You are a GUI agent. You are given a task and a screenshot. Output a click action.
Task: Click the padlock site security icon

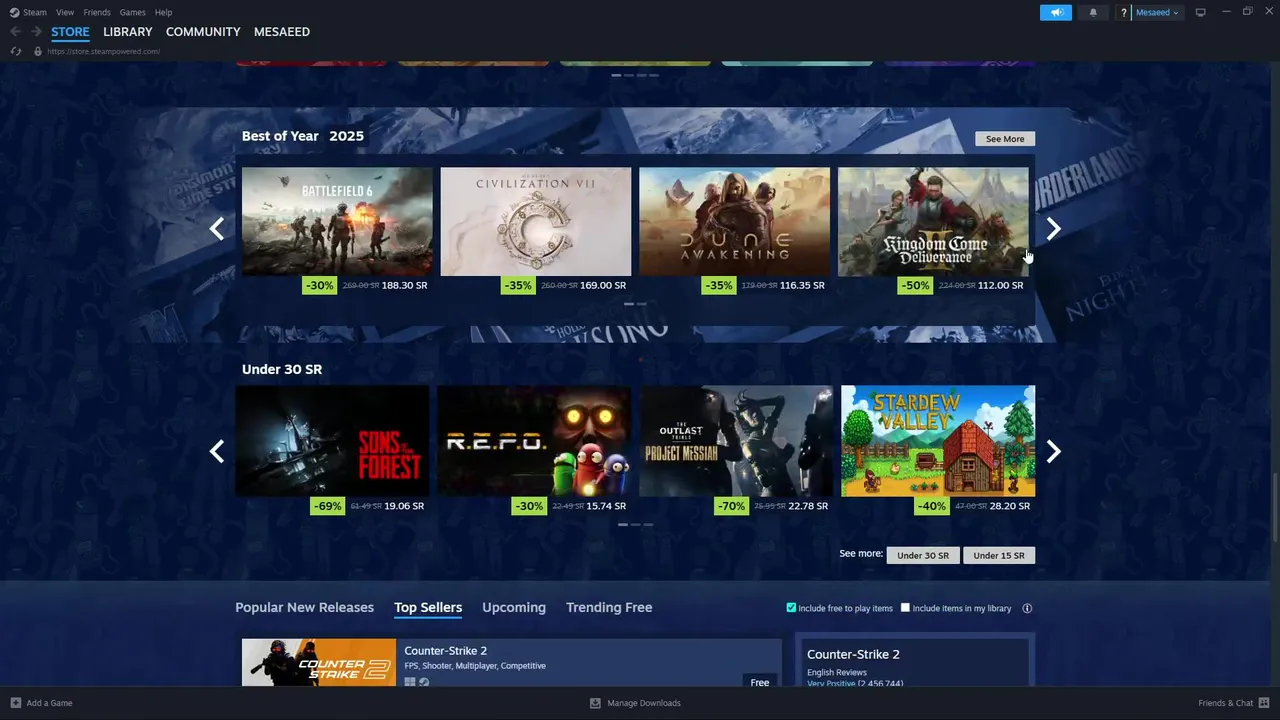click(38, 51)
